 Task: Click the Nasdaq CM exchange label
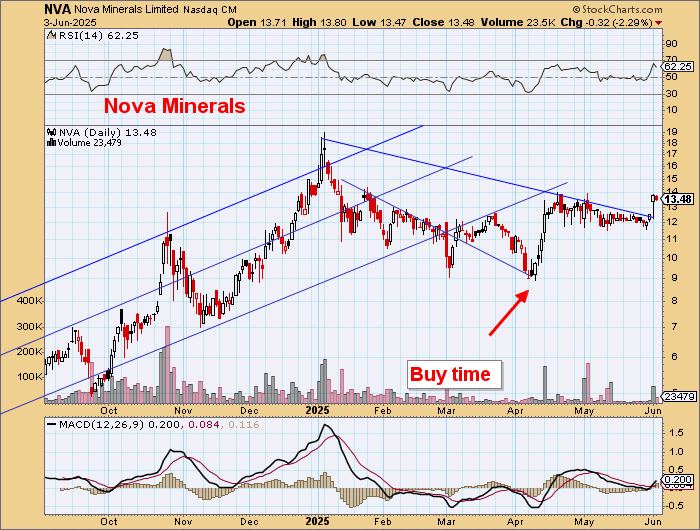coord(210,9)
